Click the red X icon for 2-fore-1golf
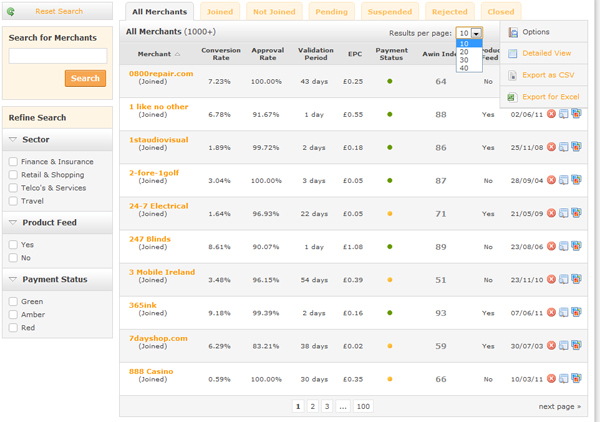 click(x=551, y=180)
